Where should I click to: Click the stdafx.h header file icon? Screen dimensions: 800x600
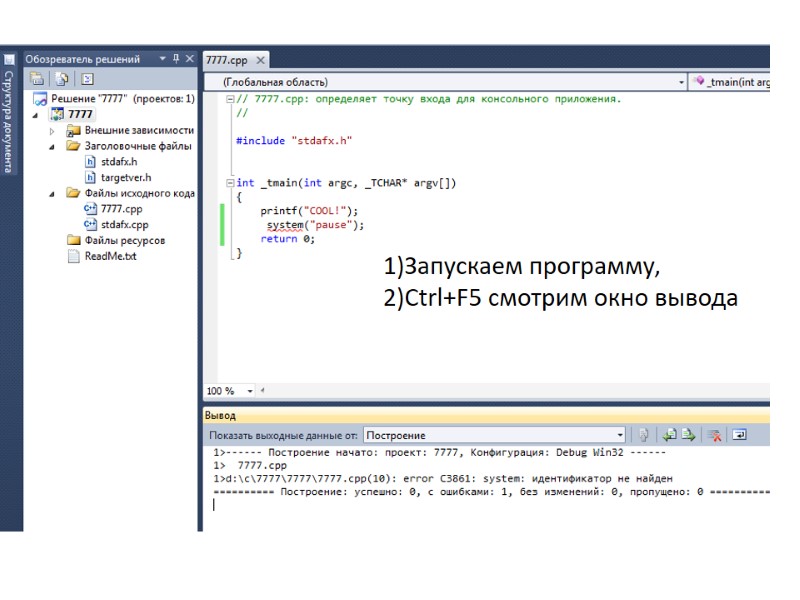click(x=90, y=162)
